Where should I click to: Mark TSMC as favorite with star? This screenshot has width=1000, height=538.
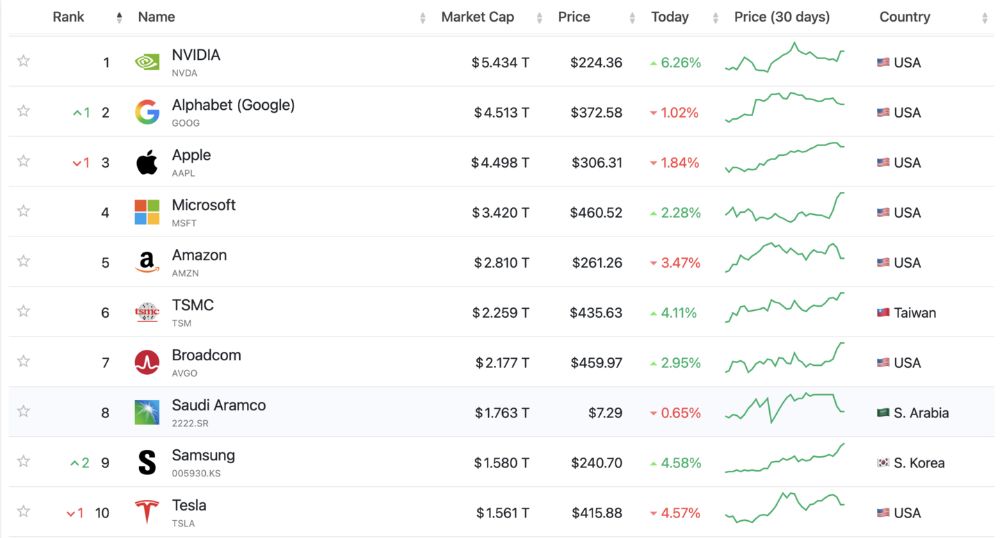point(24,311)
